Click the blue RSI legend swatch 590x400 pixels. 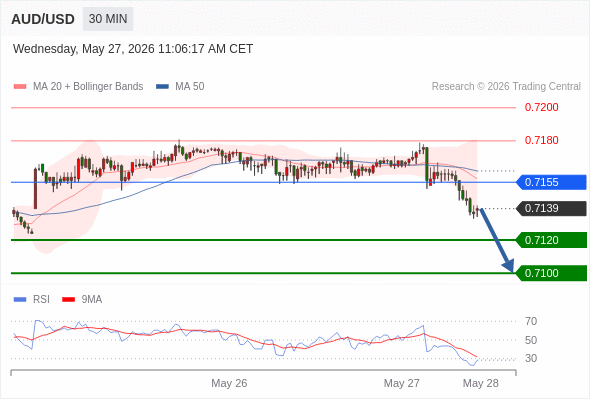20,300
